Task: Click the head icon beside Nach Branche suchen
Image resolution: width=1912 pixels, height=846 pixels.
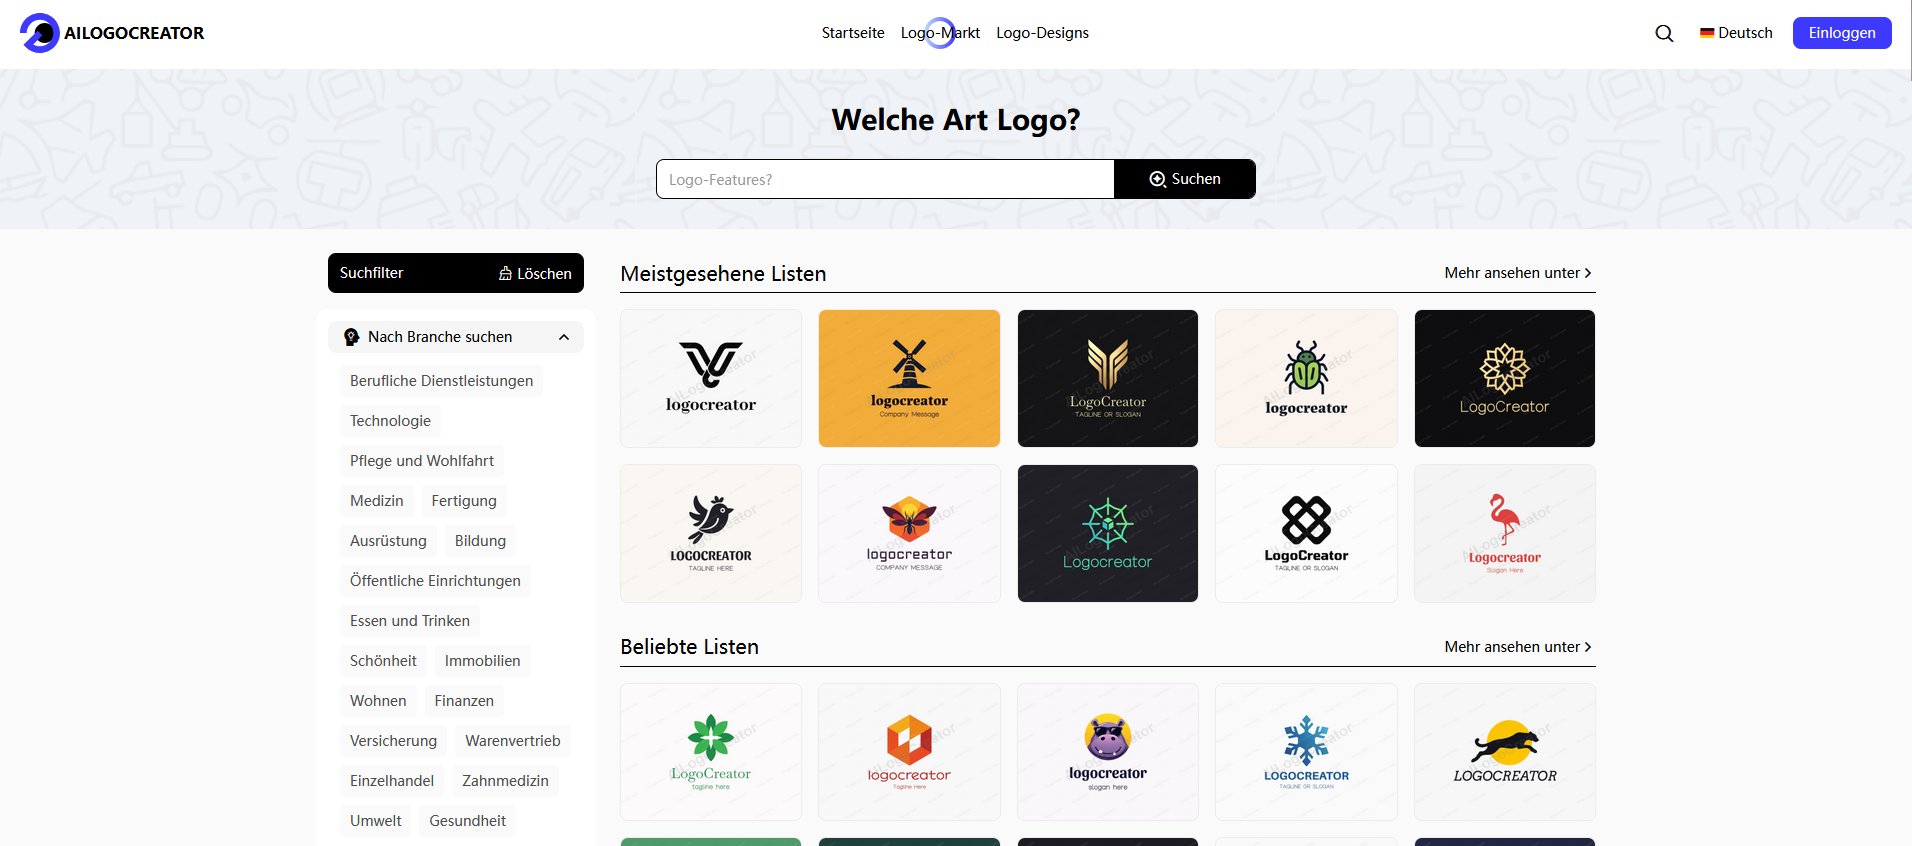Action: pos(352,337)
